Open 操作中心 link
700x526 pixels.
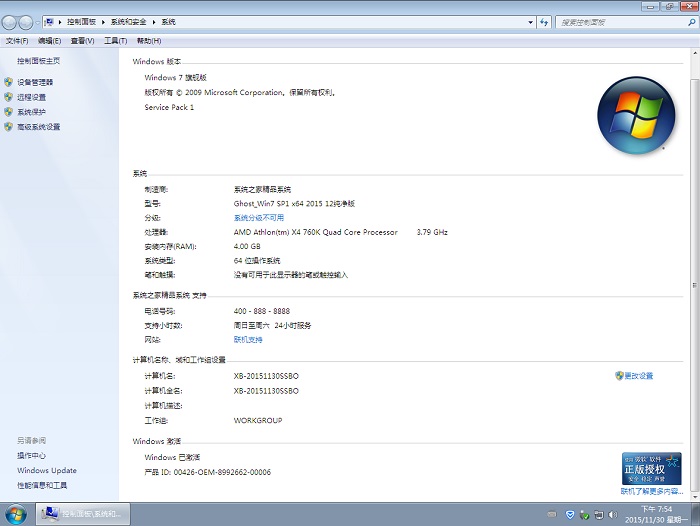(x=31, y=455)
